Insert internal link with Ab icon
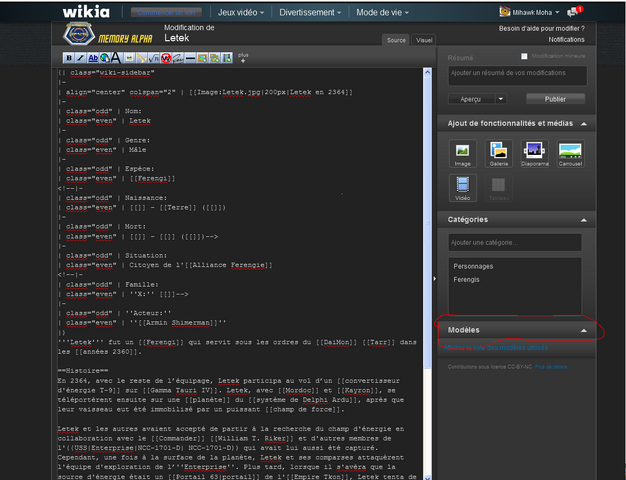Viewport: 626px width, 480px height. point(93,58)
